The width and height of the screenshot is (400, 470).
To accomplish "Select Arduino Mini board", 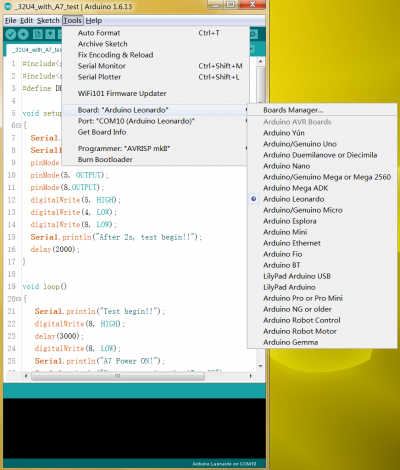I will coord(322,232).
